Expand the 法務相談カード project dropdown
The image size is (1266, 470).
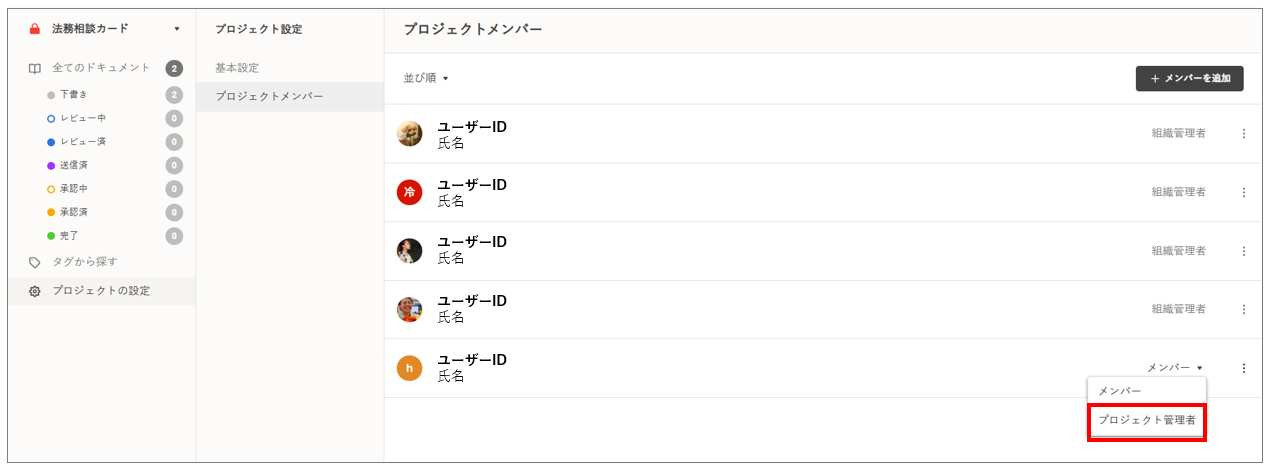pos(177,29)
